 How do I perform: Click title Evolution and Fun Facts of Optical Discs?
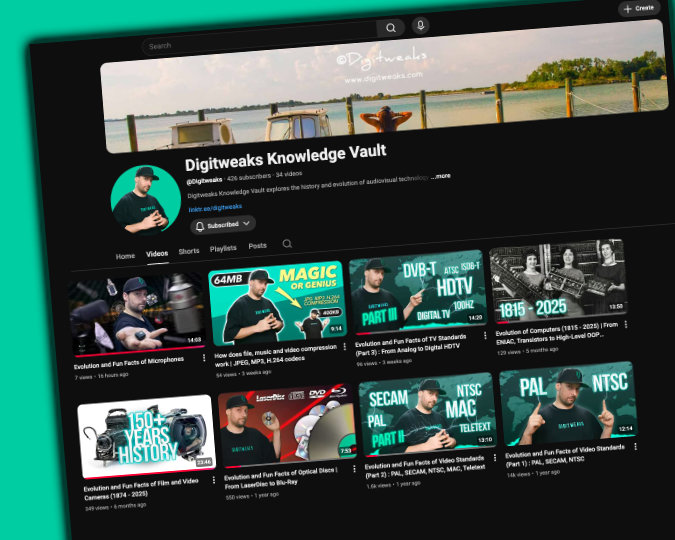(281, 478)
